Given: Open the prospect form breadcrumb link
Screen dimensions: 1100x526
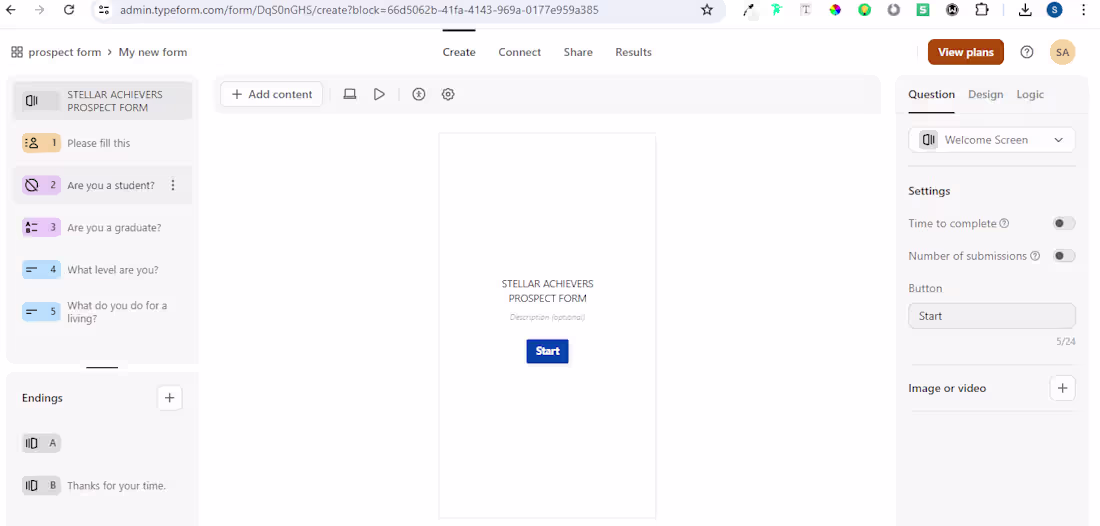Looking at the screenshot, I should coord(65,52).
